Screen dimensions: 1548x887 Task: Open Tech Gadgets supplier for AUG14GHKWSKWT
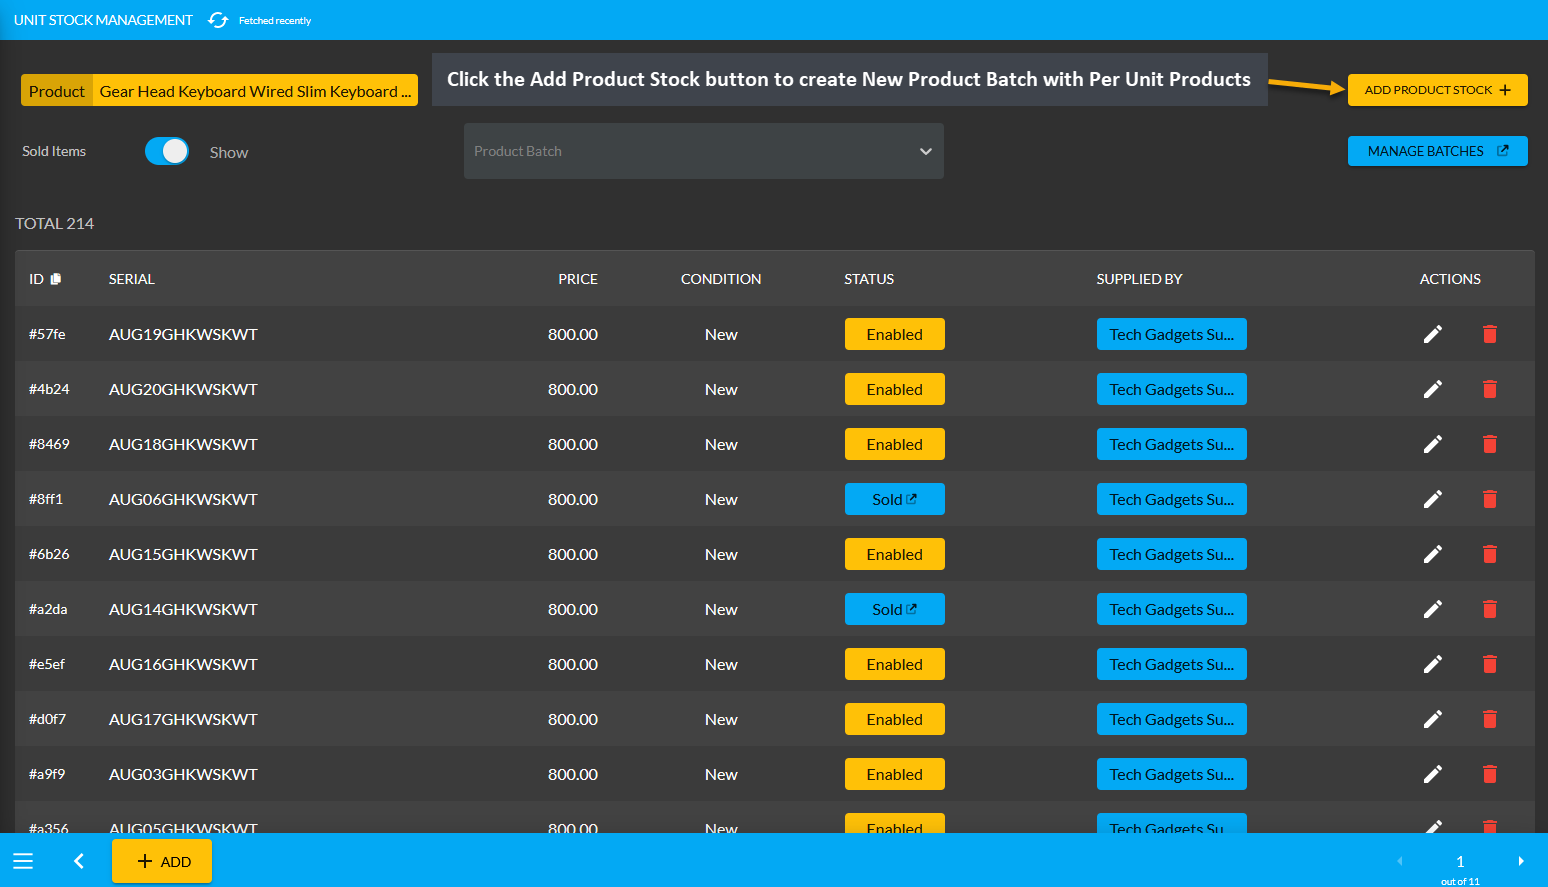coord(1172,609)
